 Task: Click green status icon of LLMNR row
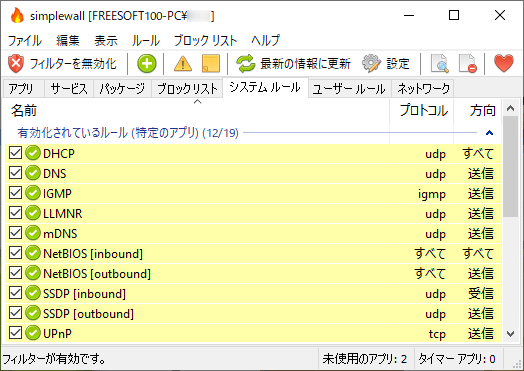coord(33,213)
